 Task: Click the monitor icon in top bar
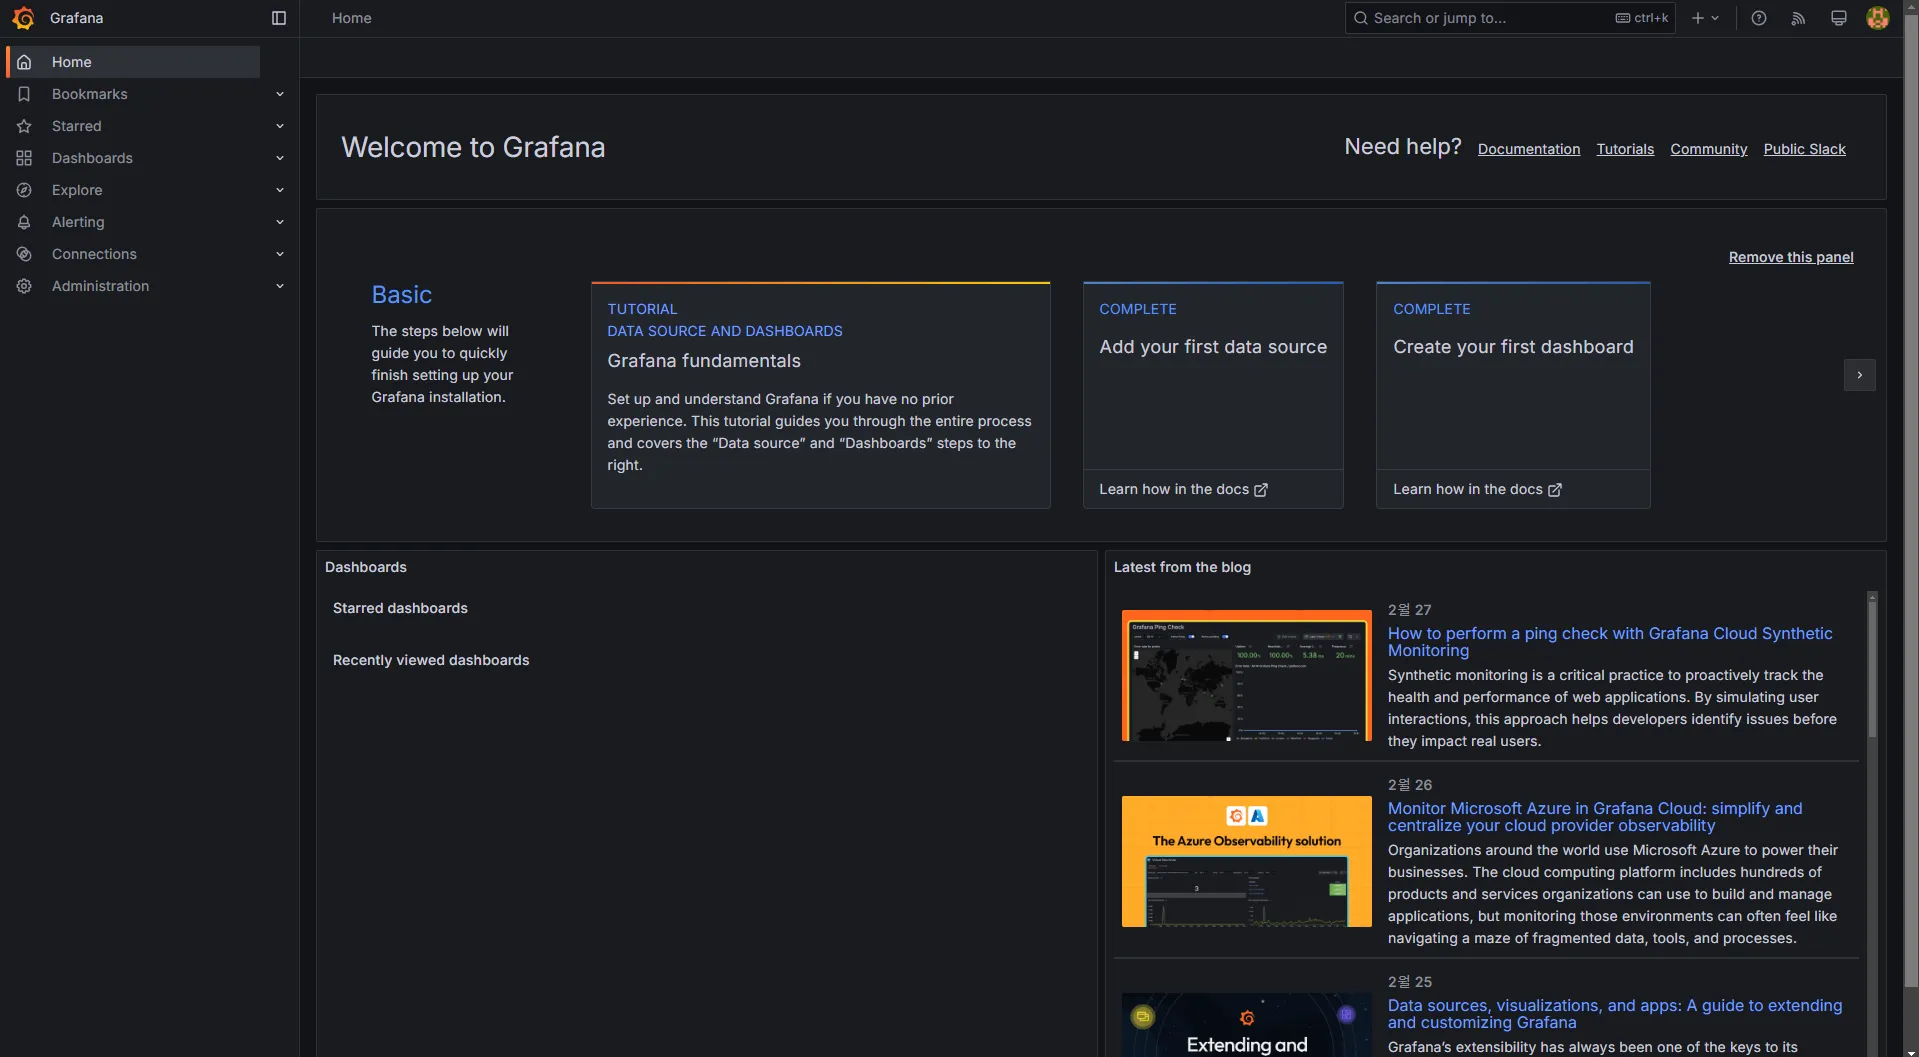pyautogui.click(x=1838, y=18)
